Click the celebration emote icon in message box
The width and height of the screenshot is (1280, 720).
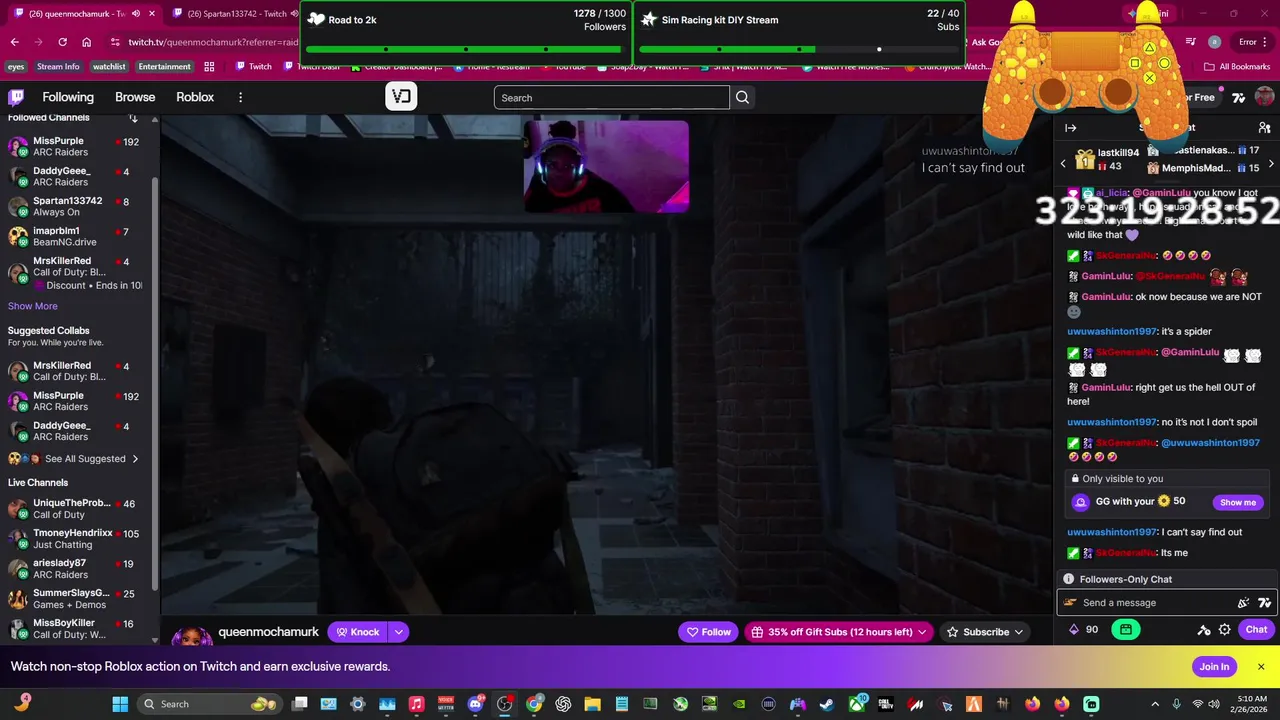(1243, 603)
